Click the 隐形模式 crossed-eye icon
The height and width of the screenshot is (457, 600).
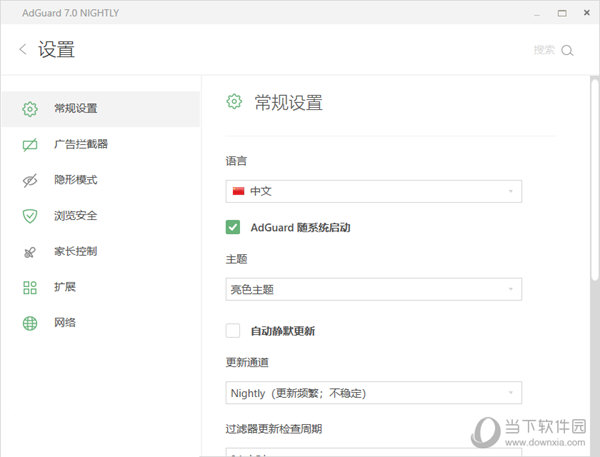(x=30, y=180)
